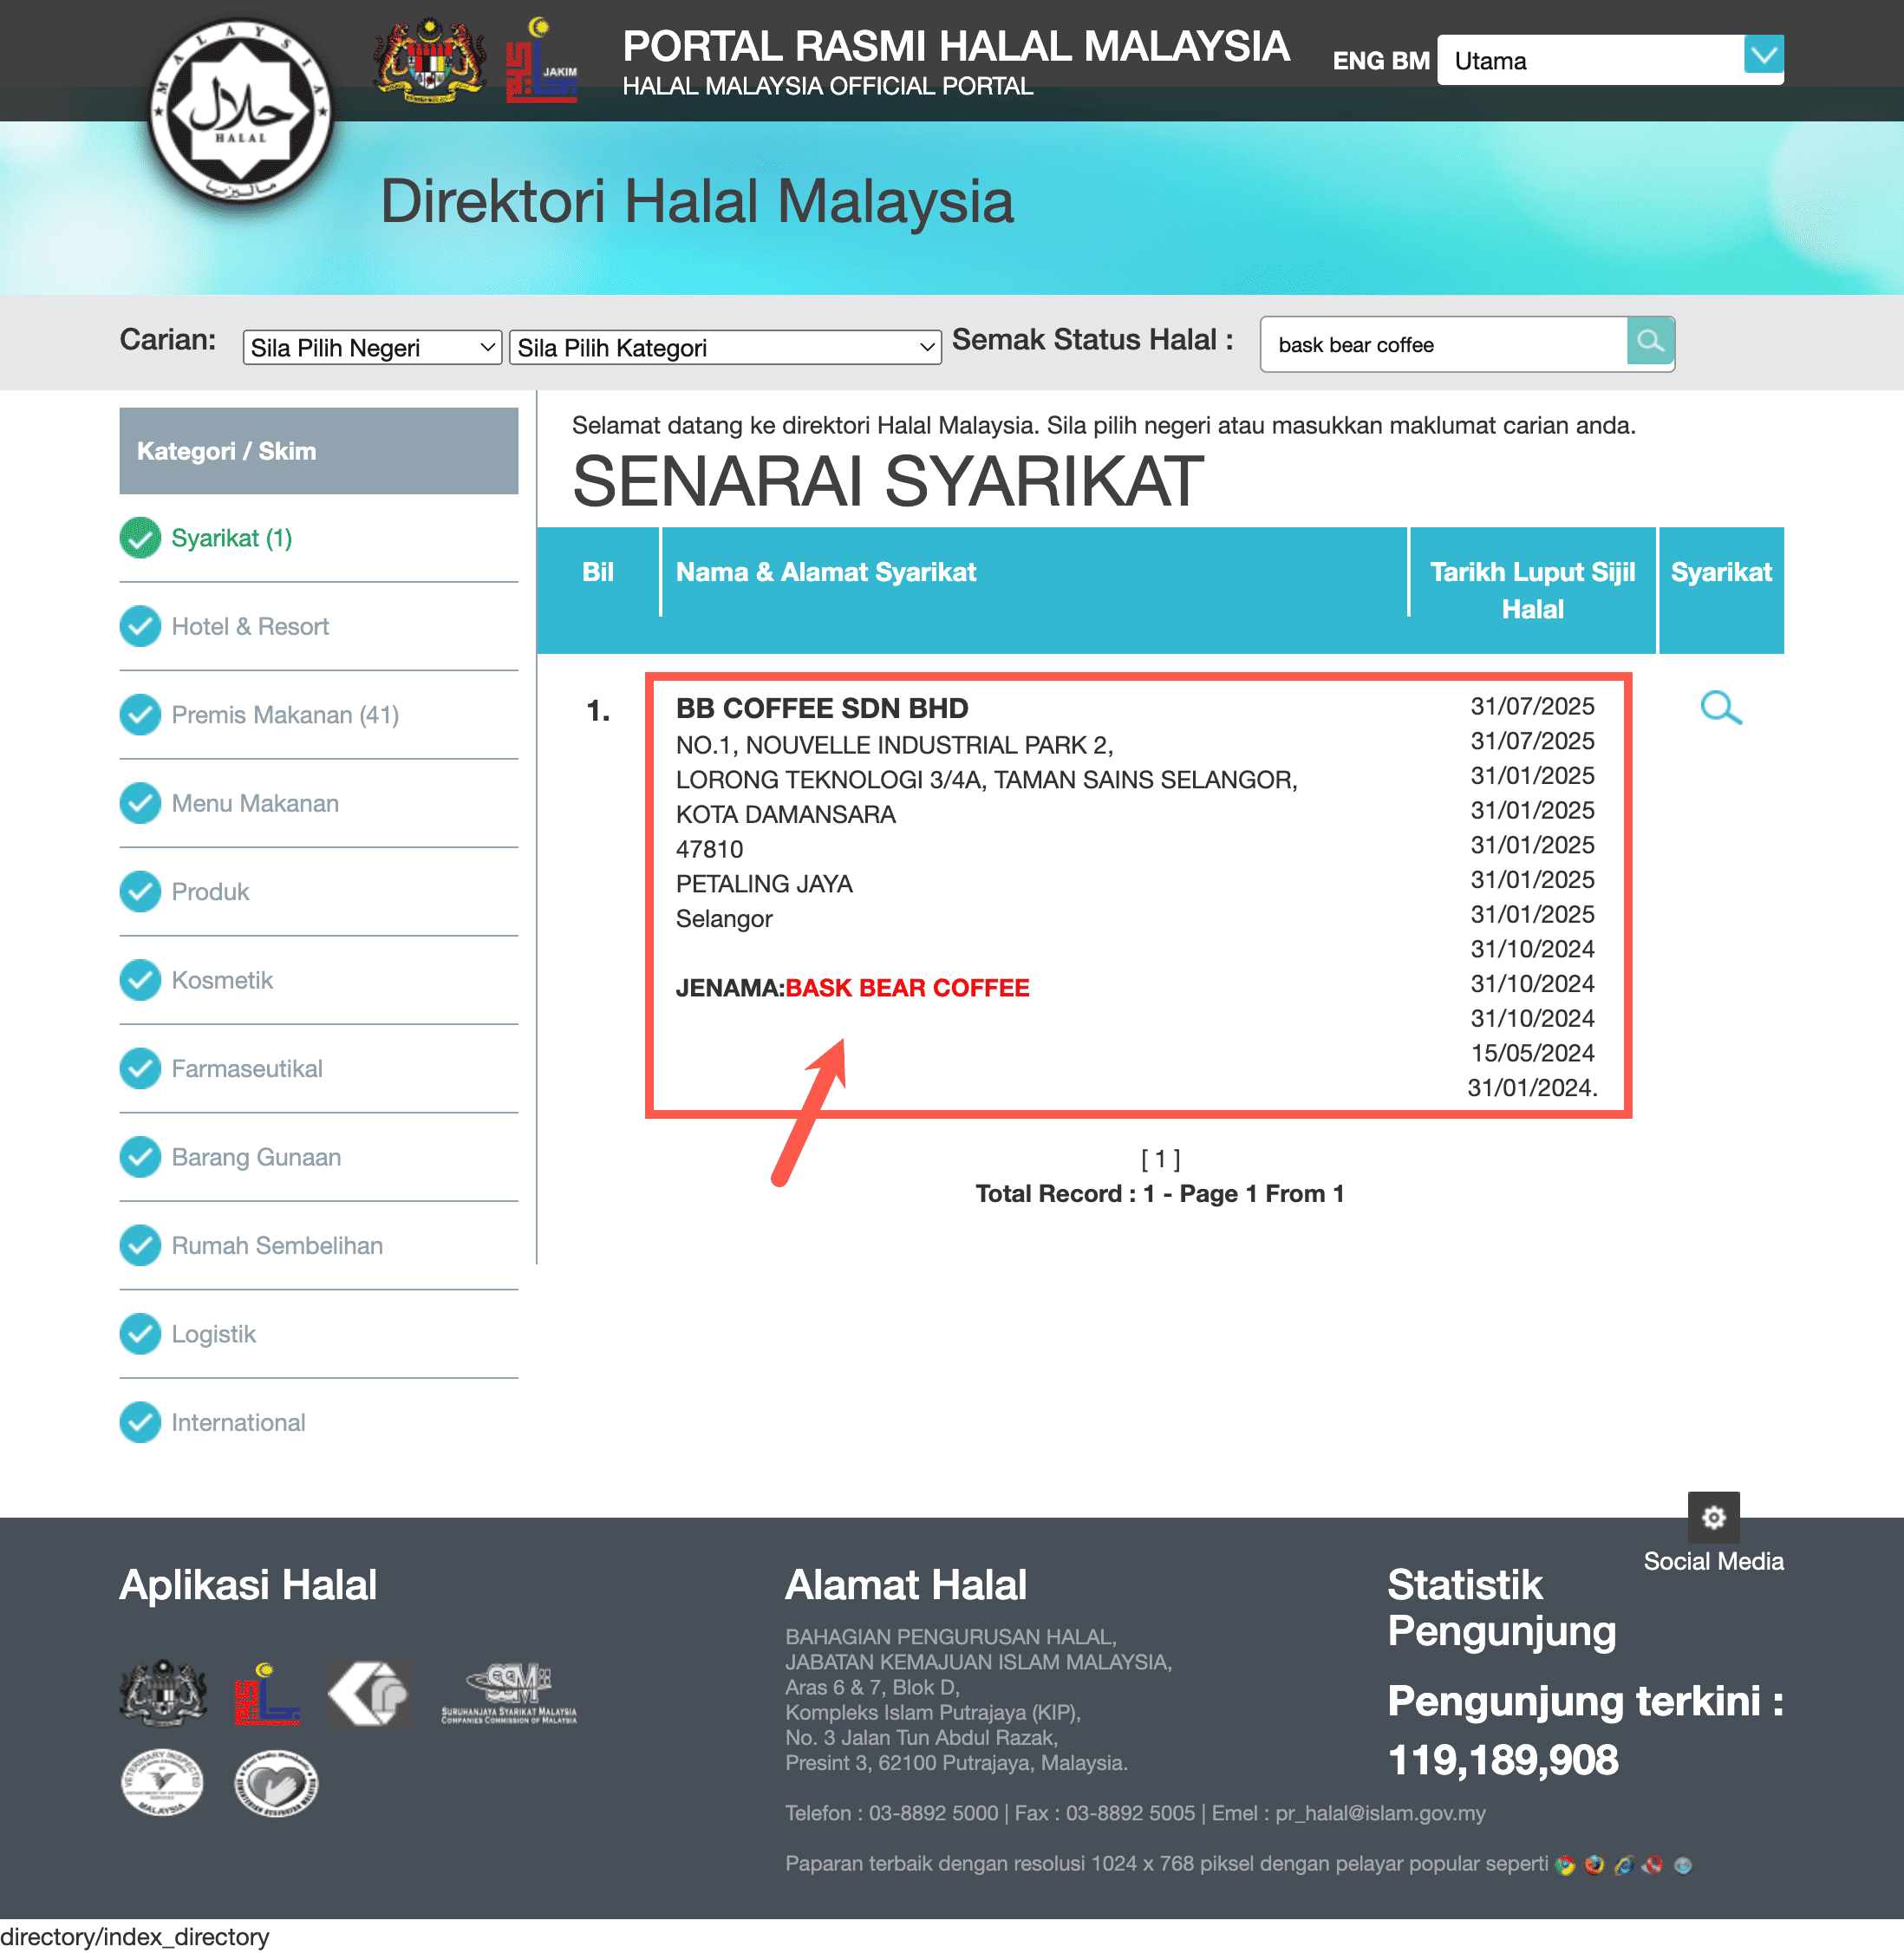Click the pr_halal@islam.gov.my email text

click(1380, 1813)
